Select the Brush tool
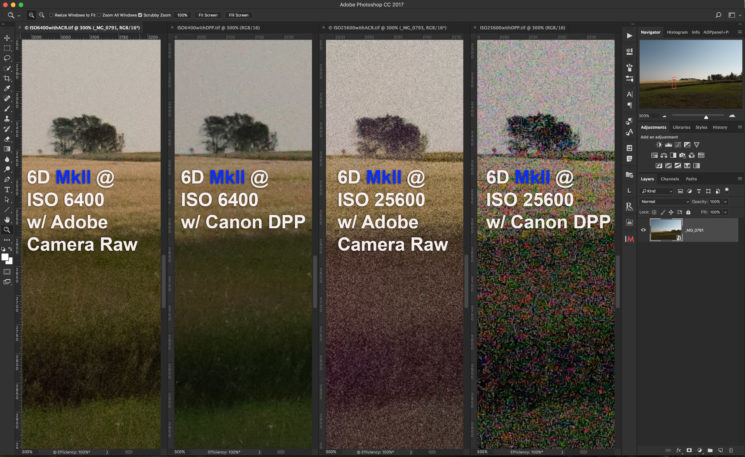The width and height of the screenshot is (745, 457). [7, 108]
